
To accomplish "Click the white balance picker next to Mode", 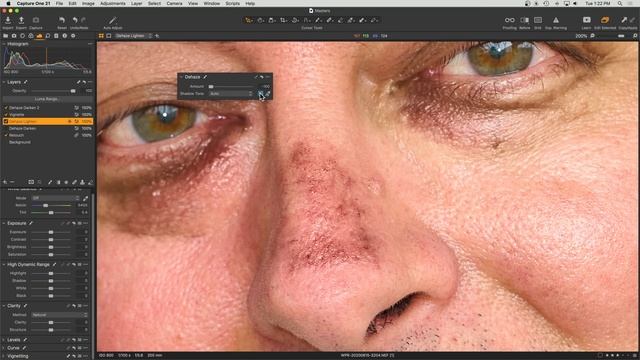I will point(85,198).
